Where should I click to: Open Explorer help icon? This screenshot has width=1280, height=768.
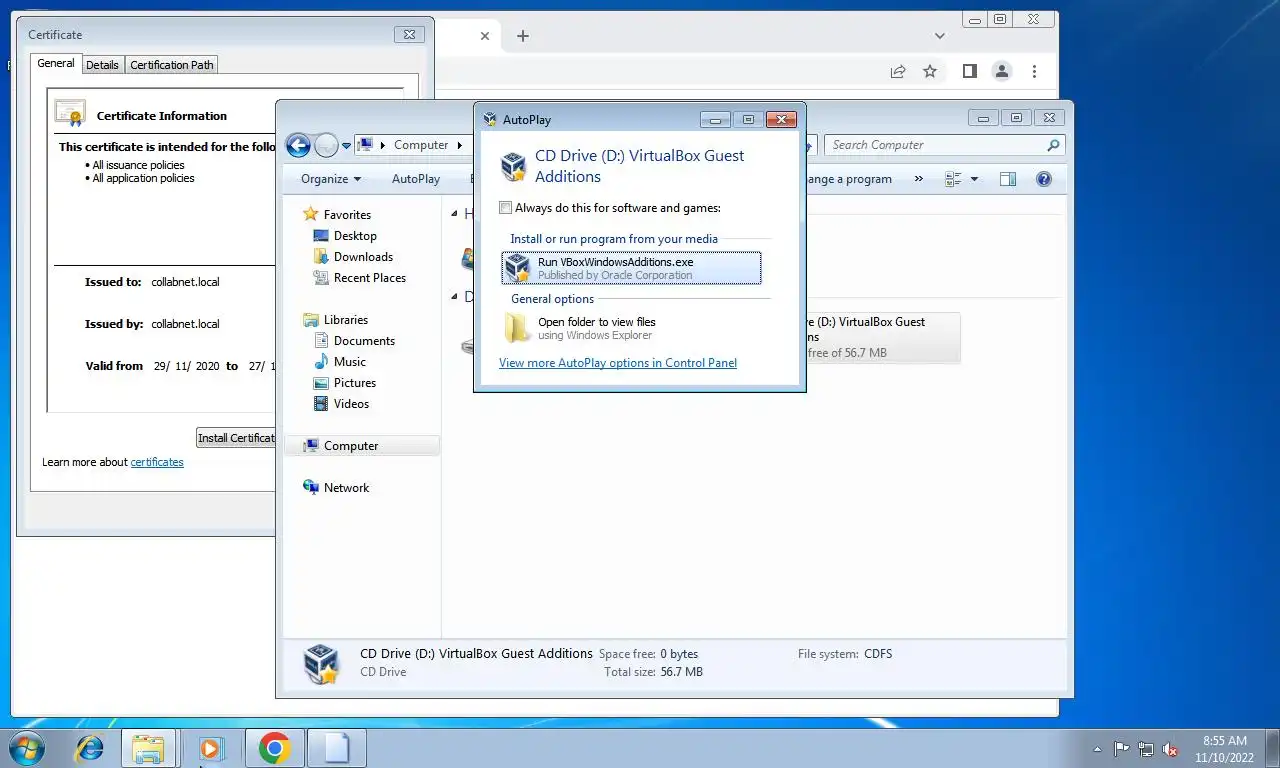coord(1044,179)
